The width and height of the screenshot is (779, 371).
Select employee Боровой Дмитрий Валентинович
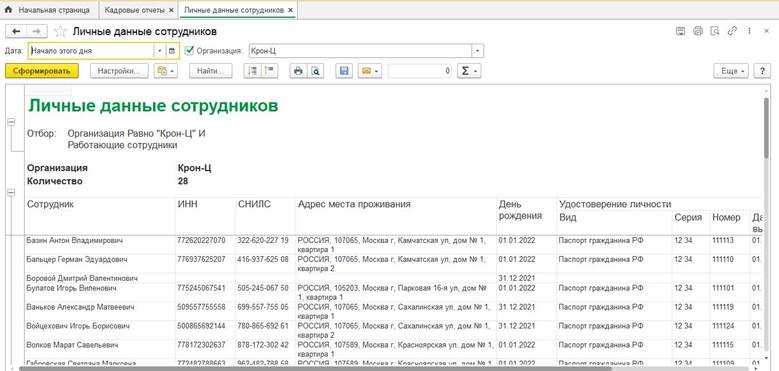[81, 278]
